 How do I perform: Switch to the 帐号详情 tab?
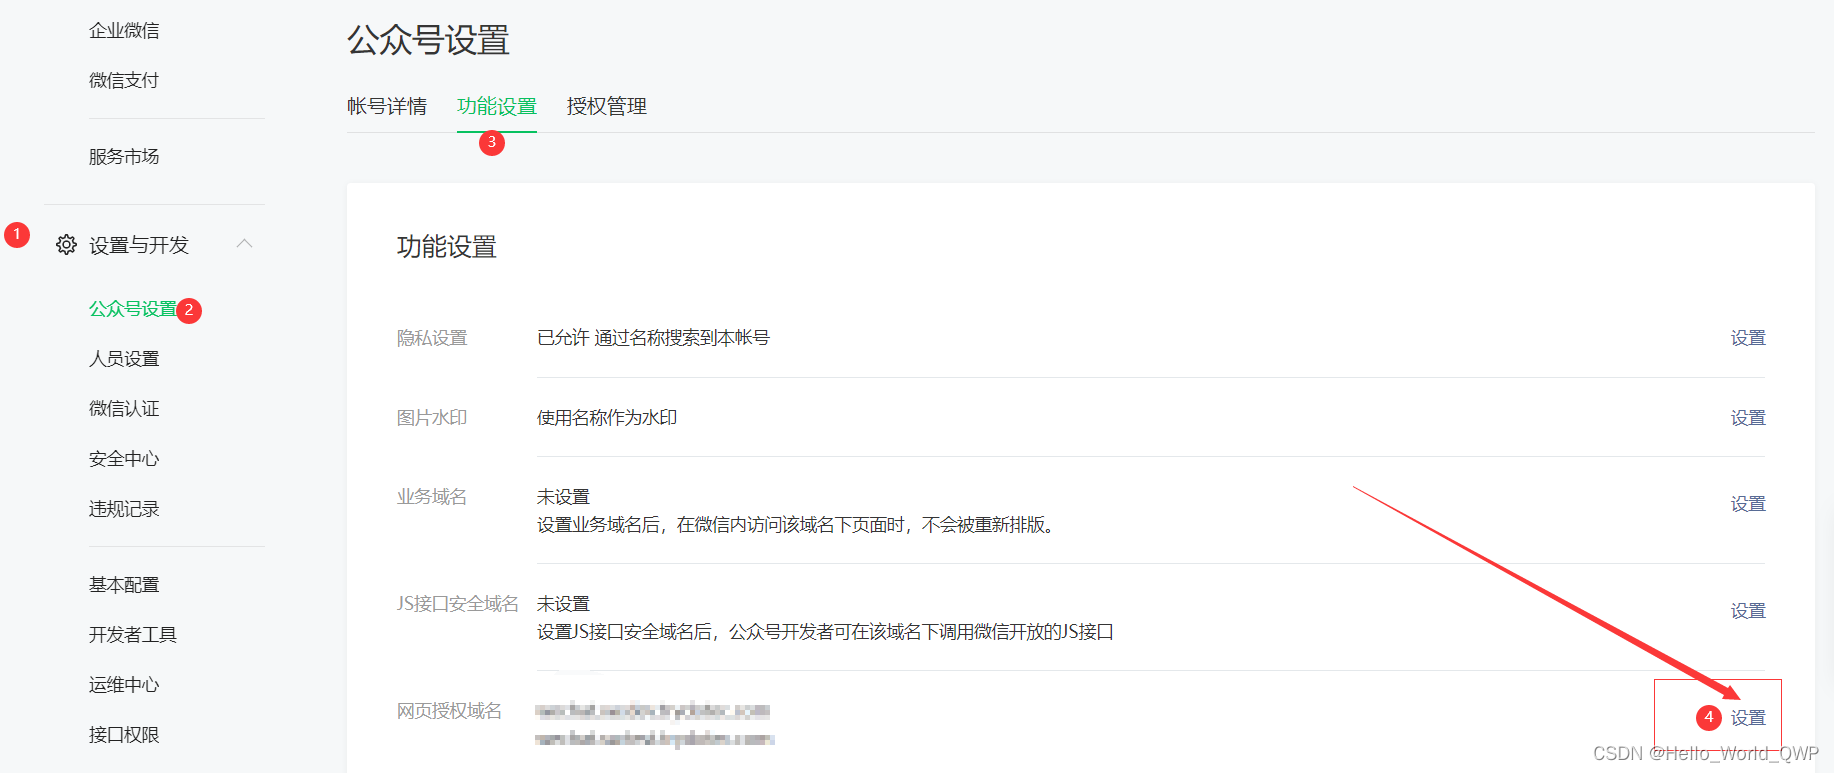(x=387, y=106)
